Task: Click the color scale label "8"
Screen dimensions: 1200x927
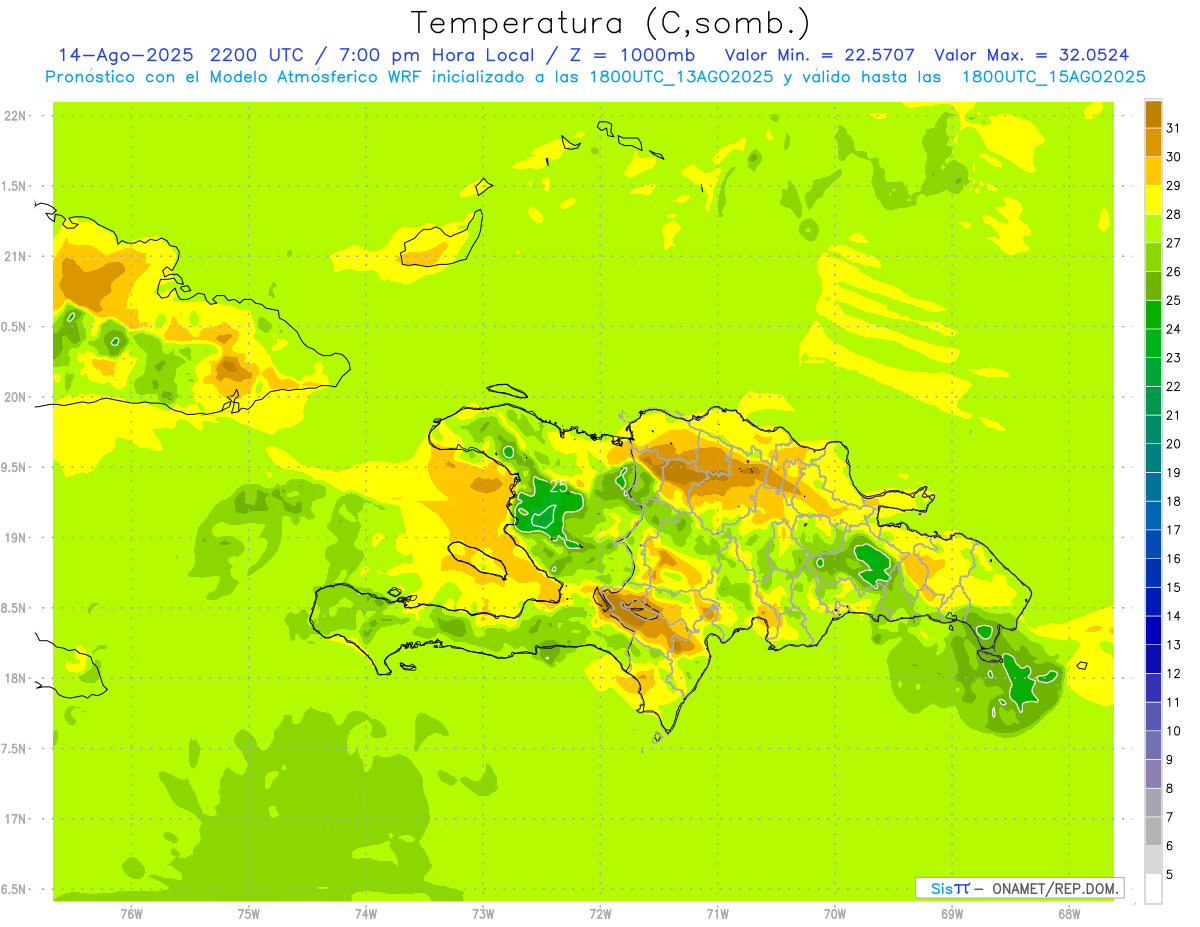Action: (x=1170, y=788)
